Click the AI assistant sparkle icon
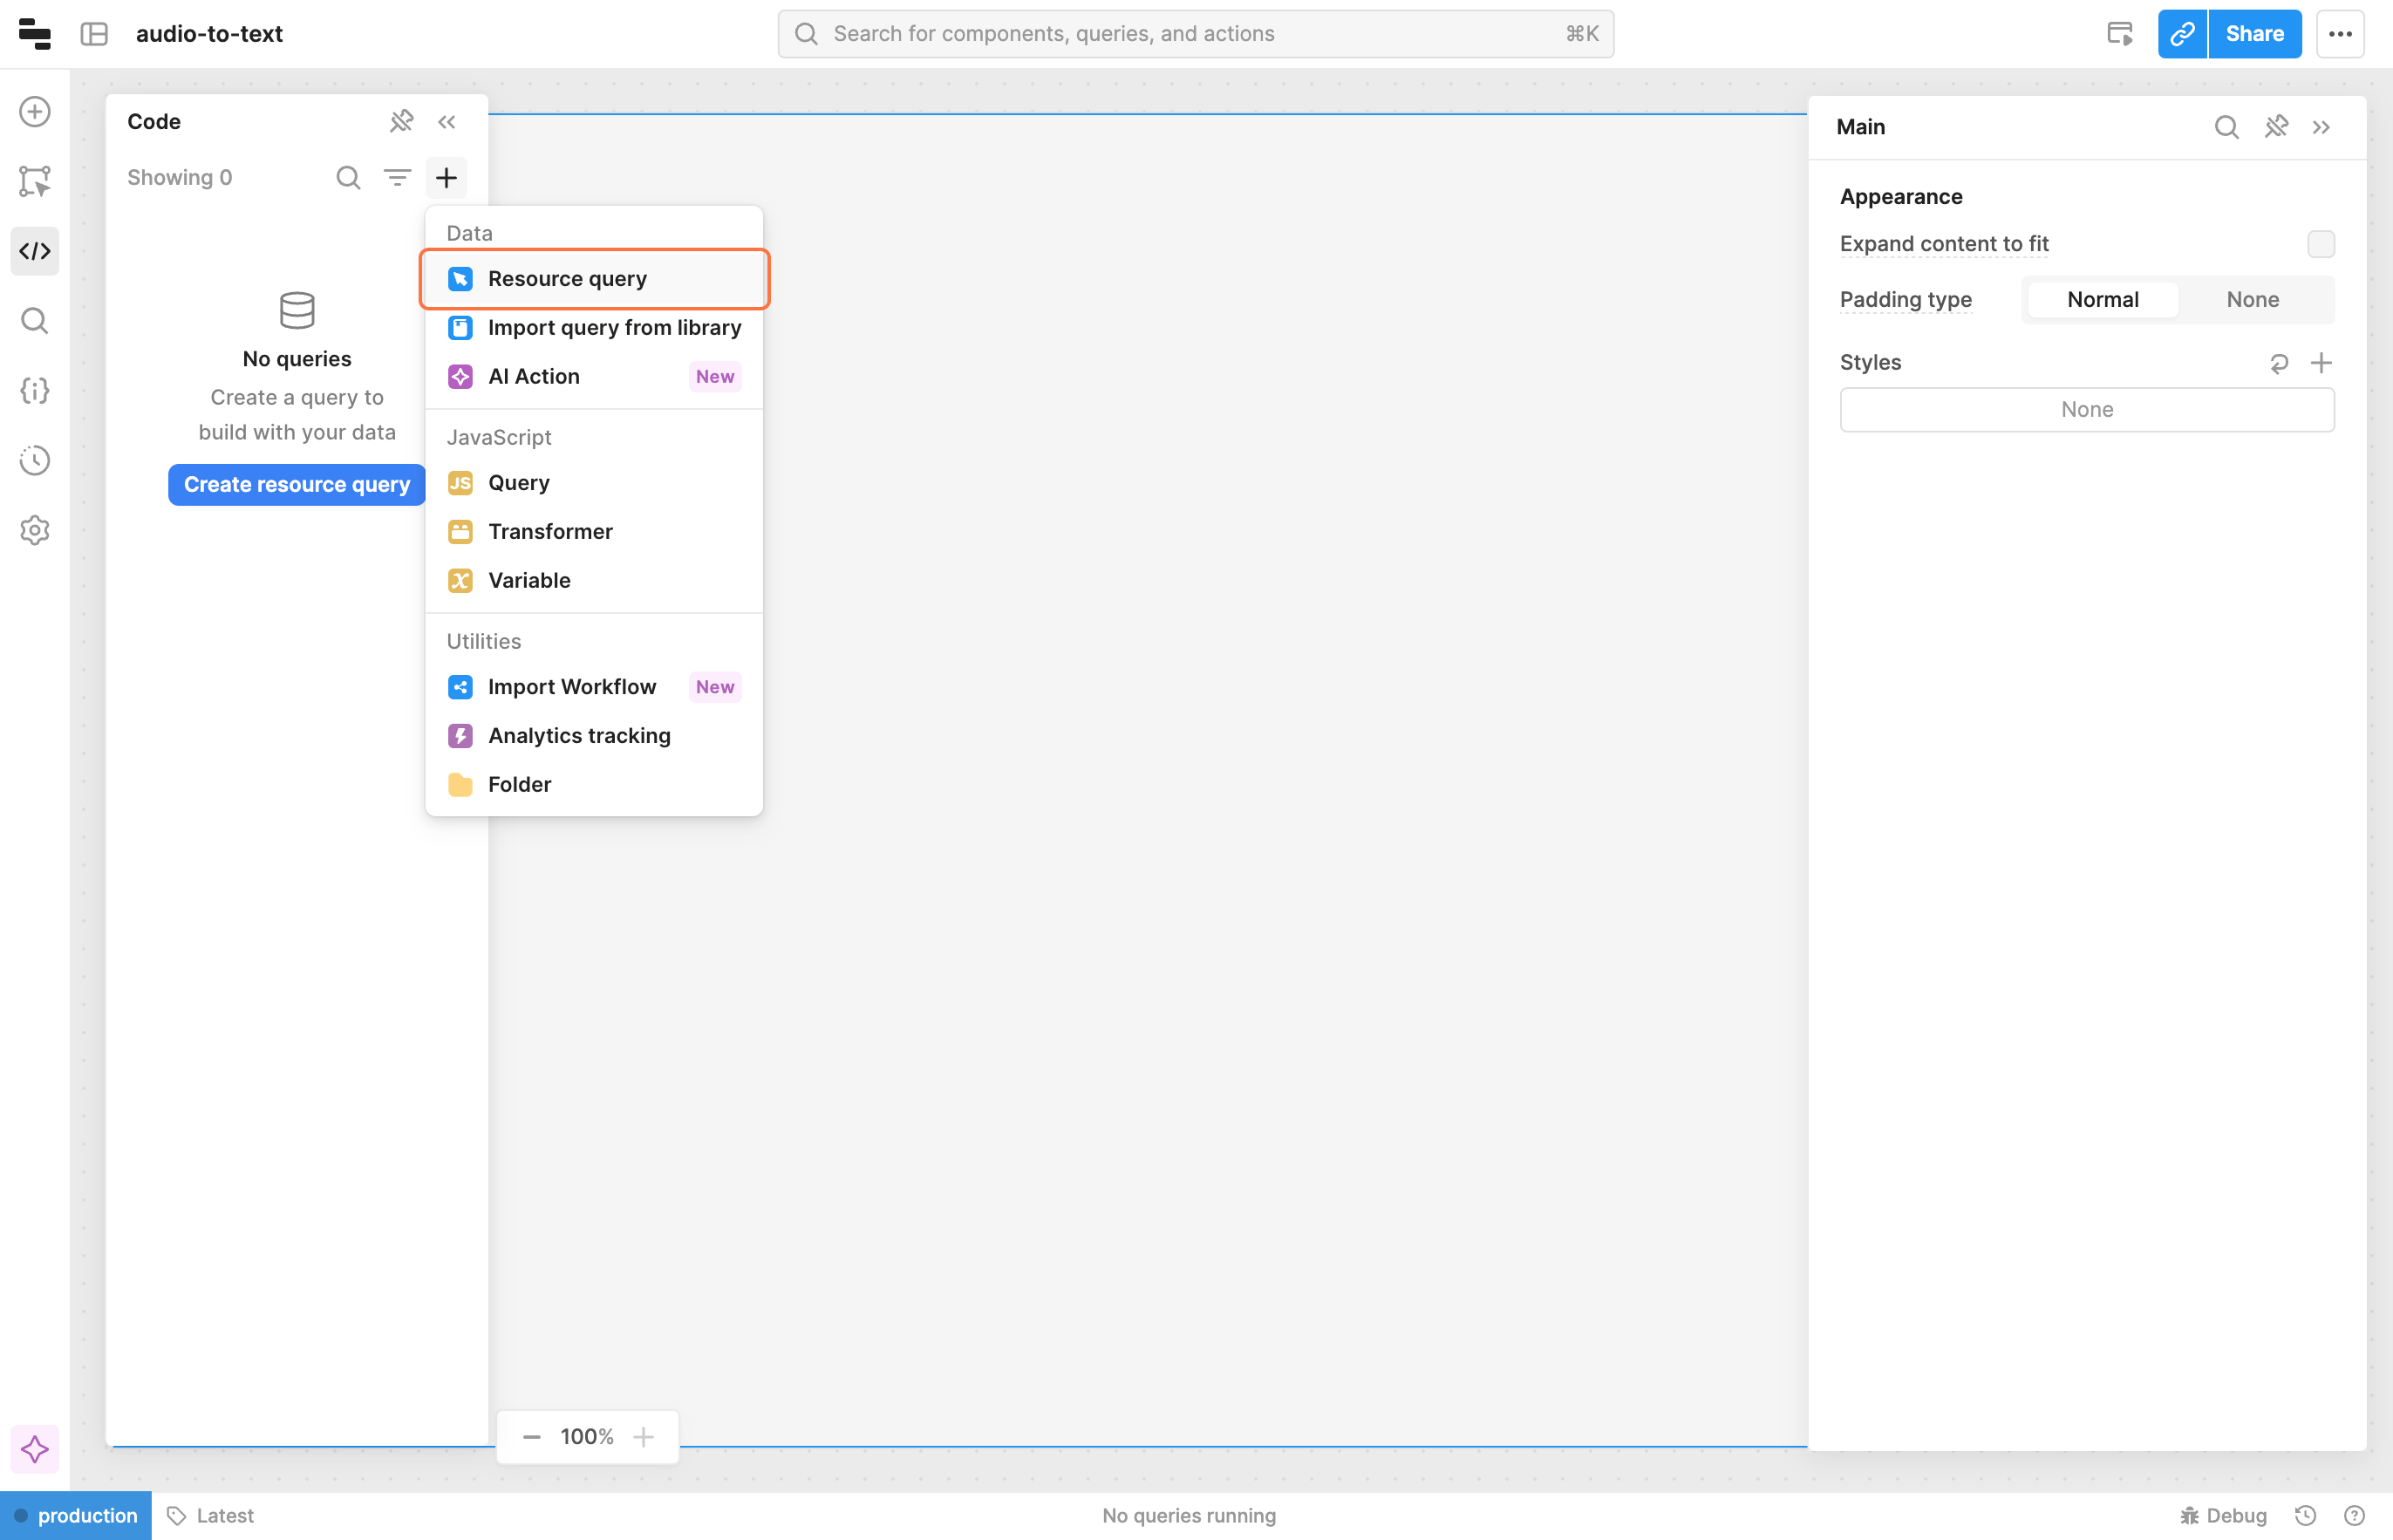 pos(35,1449)
